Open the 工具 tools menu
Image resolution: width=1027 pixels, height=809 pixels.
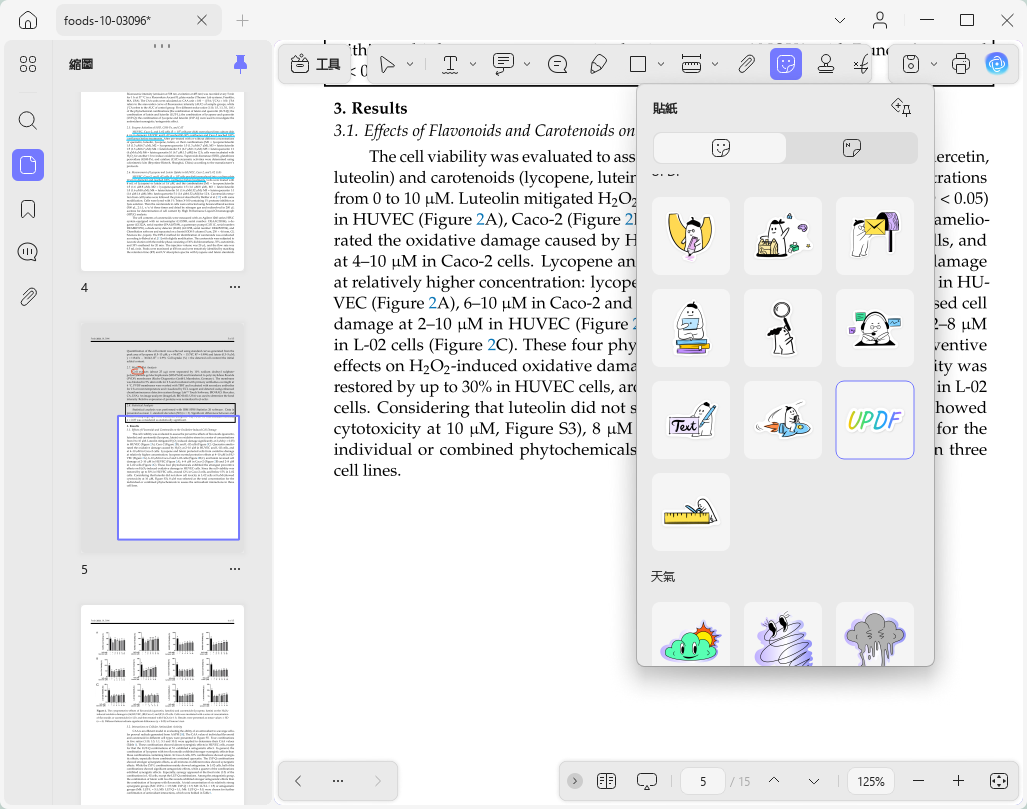[x=316, y=64]
